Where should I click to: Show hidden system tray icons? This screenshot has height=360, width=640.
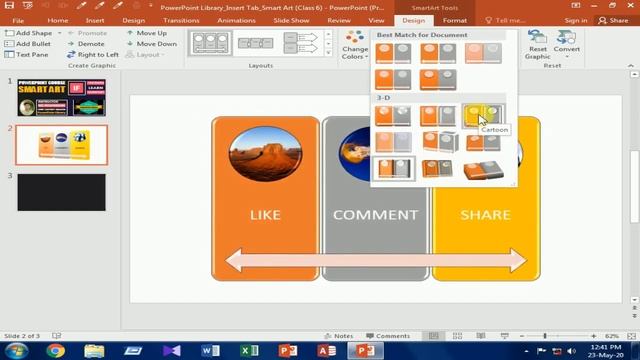point(526,351)
